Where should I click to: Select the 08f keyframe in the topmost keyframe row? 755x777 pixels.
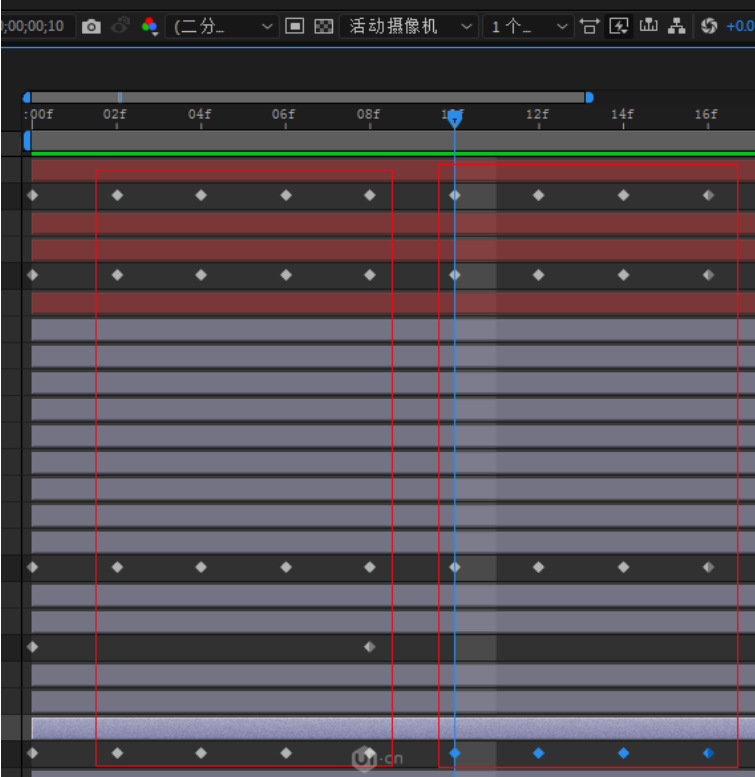370,195
